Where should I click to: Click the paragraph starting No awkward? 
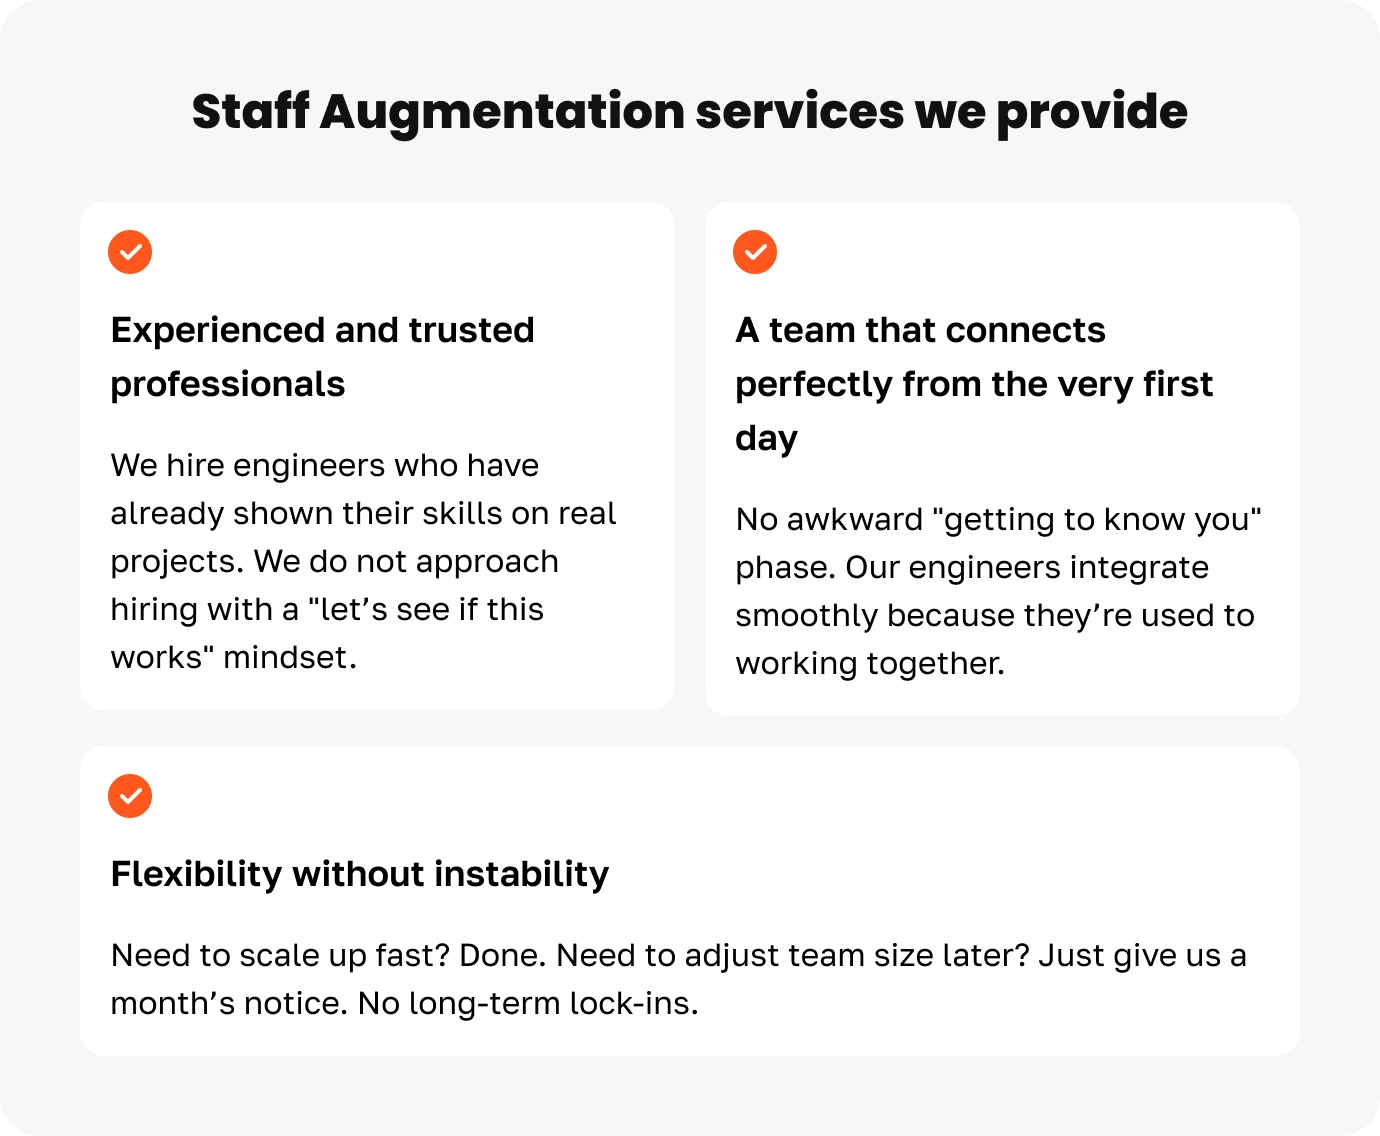click(997, 591)
